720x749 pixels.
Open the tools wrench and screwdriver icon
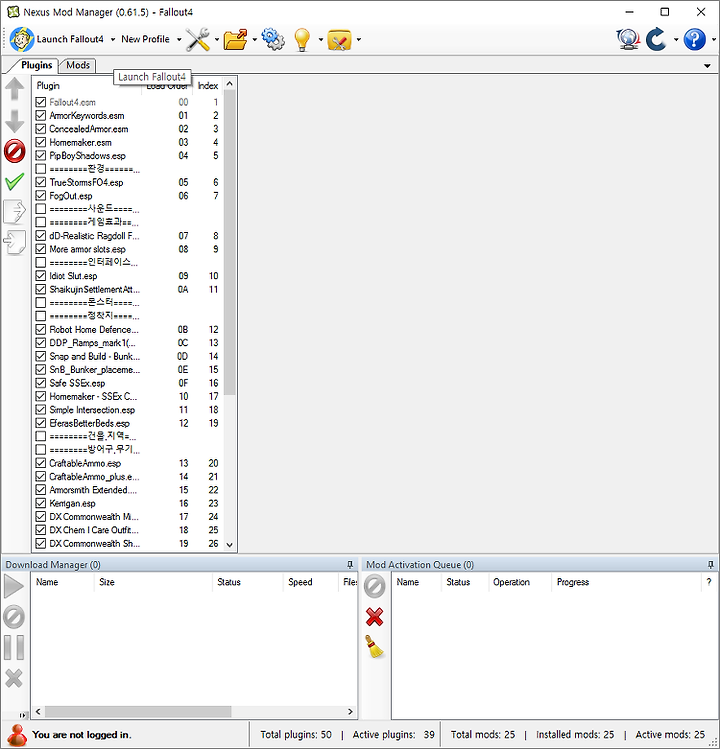(x=197, y=39)
